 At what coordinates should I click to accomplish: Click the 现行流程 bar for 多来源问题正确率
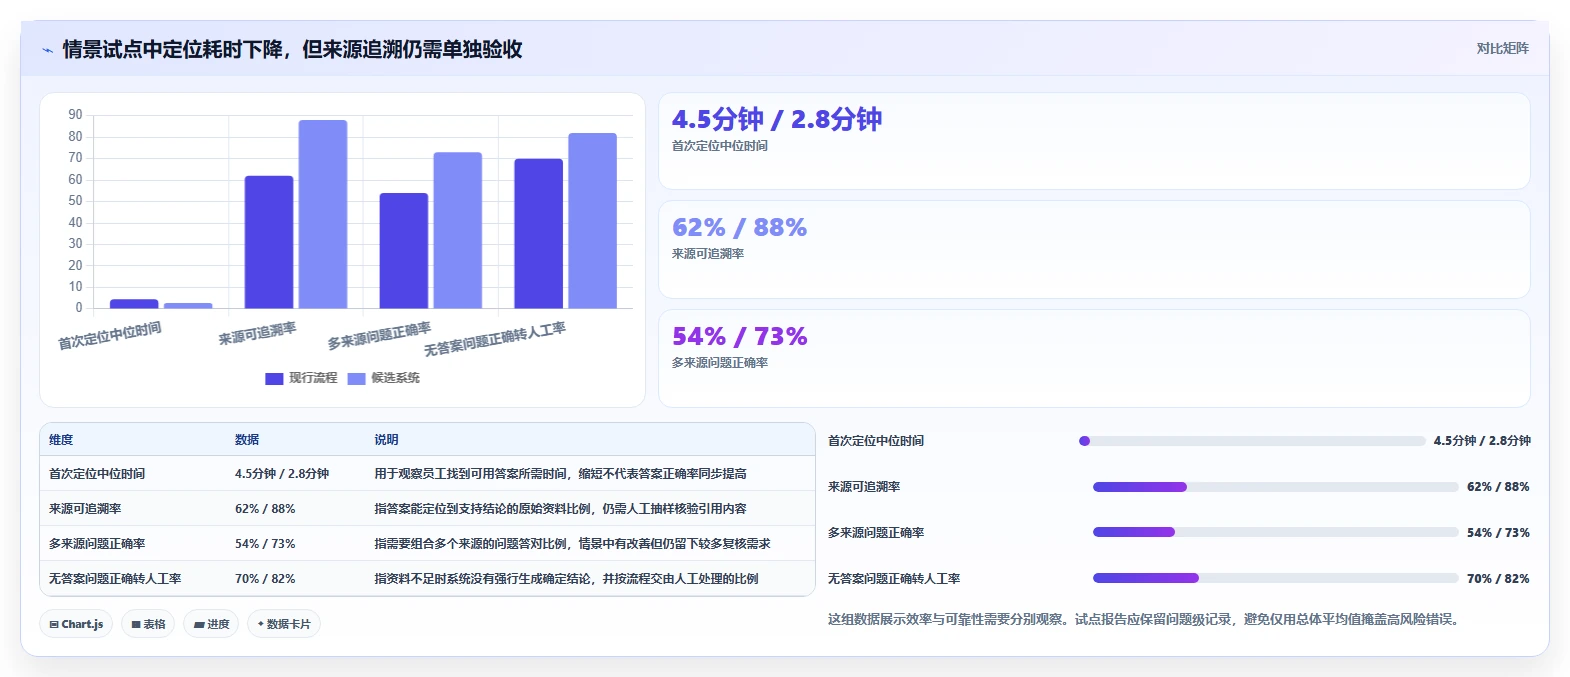[x=404, y=250]
